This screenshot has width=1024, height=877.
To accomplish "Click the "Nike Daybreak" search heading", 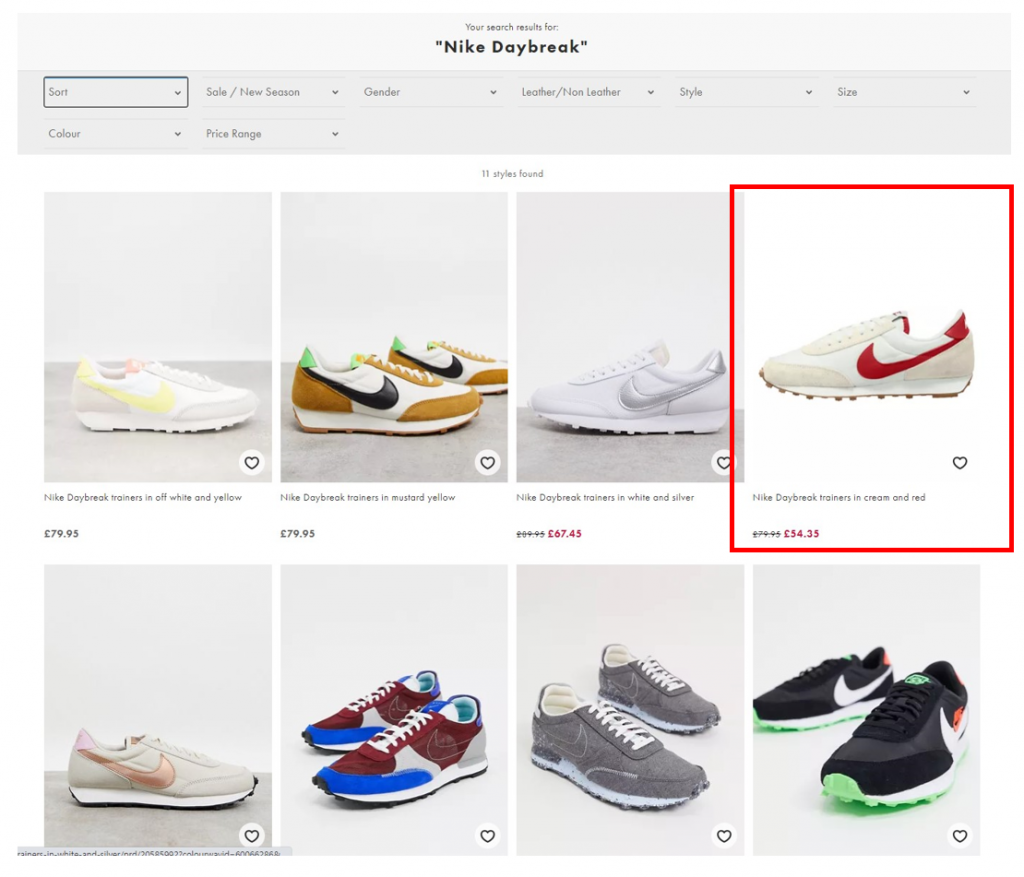I will coord(512,47).
